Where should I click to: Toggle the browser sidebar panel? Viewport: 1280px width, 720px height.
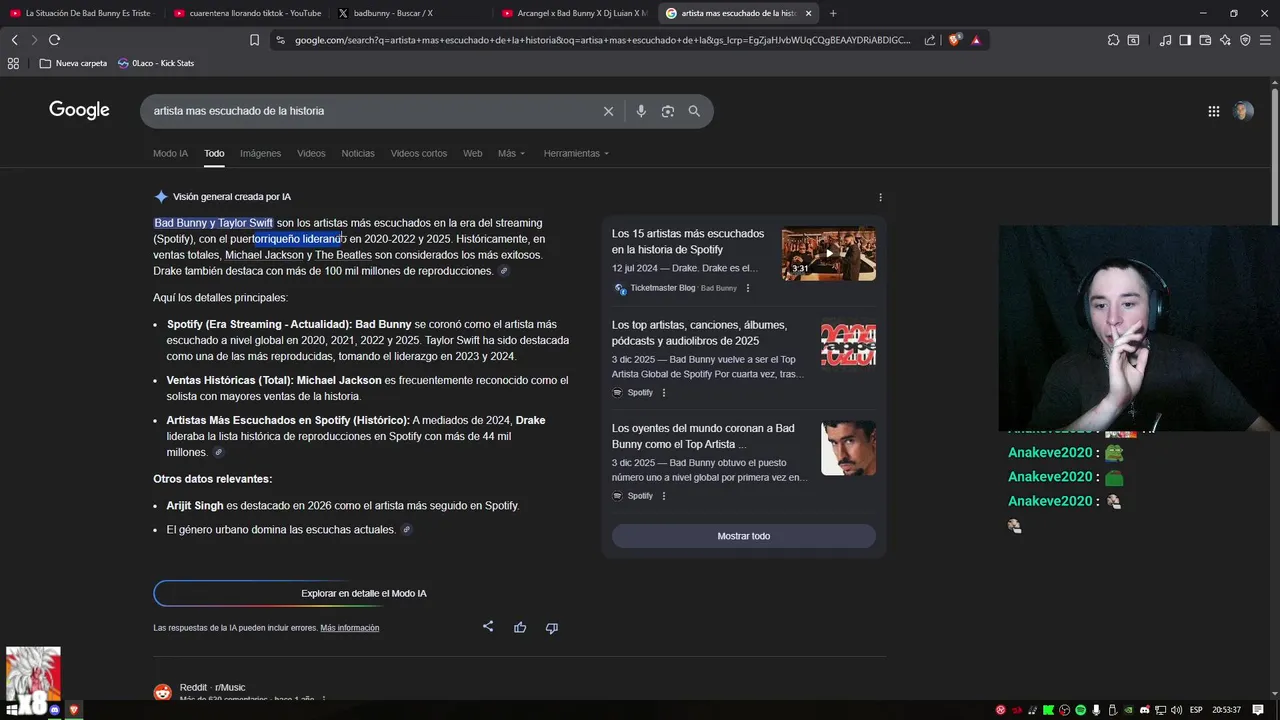pos(1185,40)
